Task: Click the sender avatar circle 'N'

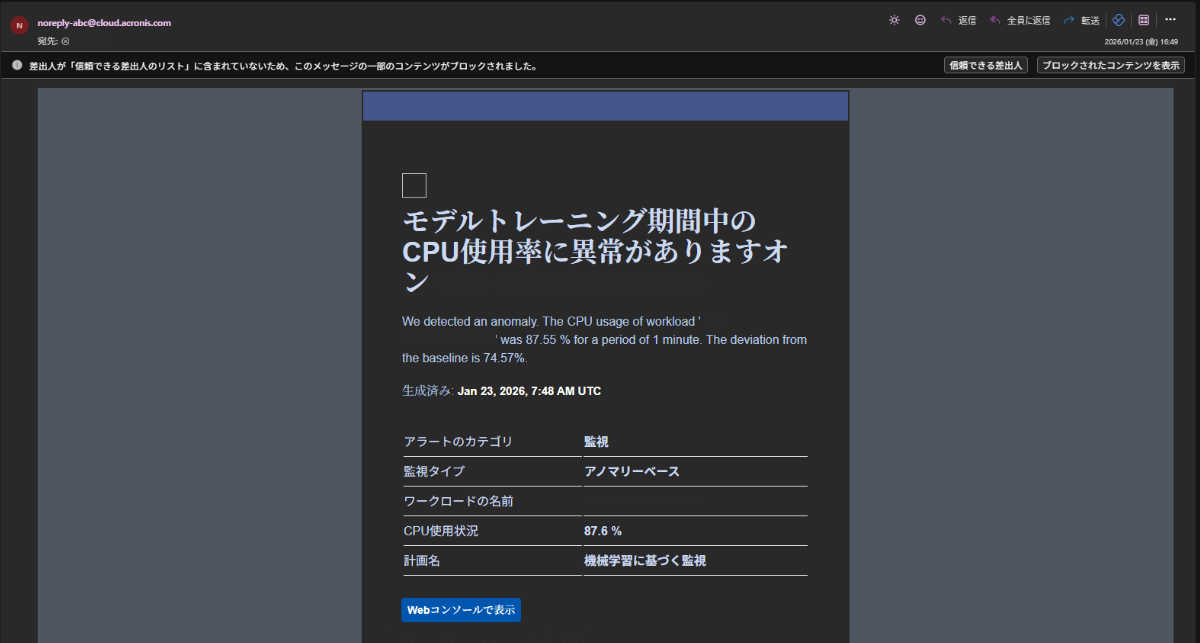Action: (x=19, y=26)
